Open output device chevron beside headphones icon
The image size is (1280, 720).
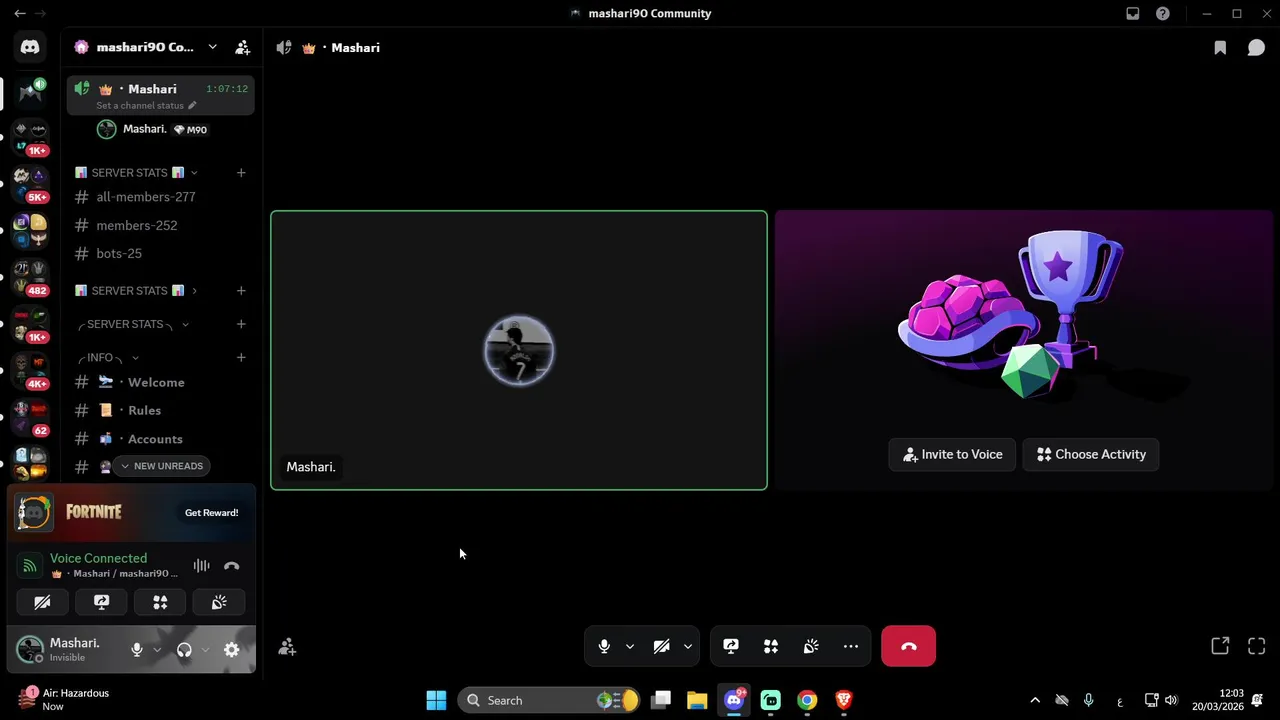pyautogui.click(x=205, y=650)
